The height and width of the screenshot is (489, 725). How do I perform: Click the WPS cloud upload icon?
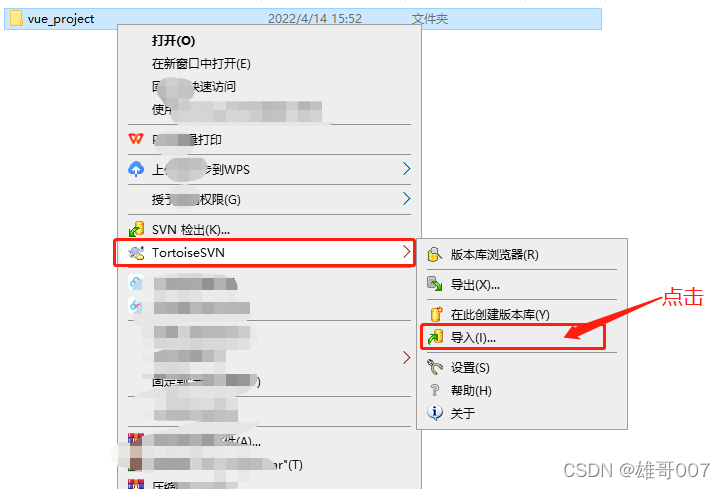(136, 169)
